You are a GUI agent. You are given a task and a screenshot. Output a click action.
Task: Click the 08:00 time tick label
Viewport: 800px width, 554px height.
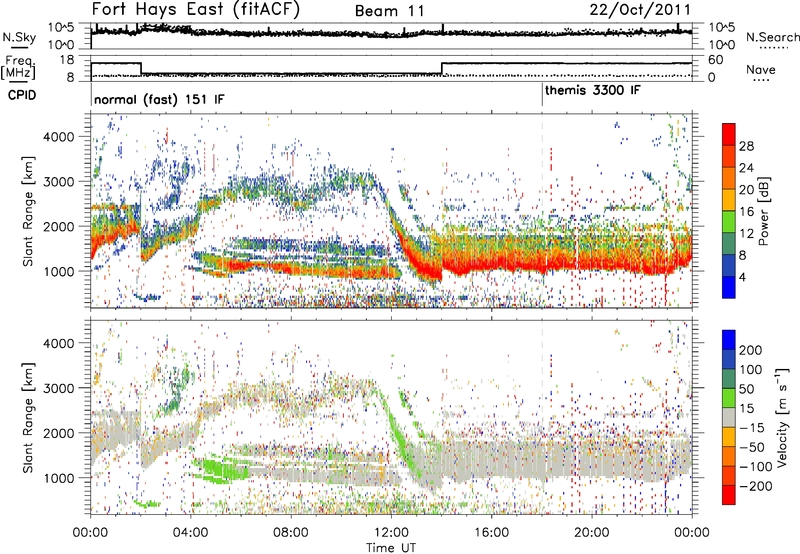point(291,533)
